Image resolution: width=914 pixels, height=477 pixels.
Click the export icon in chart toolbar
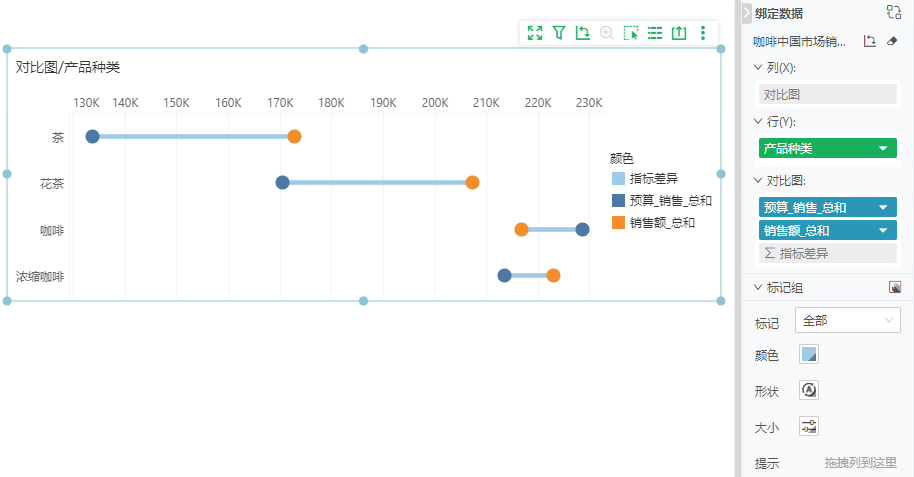pyautogui.click(x=679, y=33)
